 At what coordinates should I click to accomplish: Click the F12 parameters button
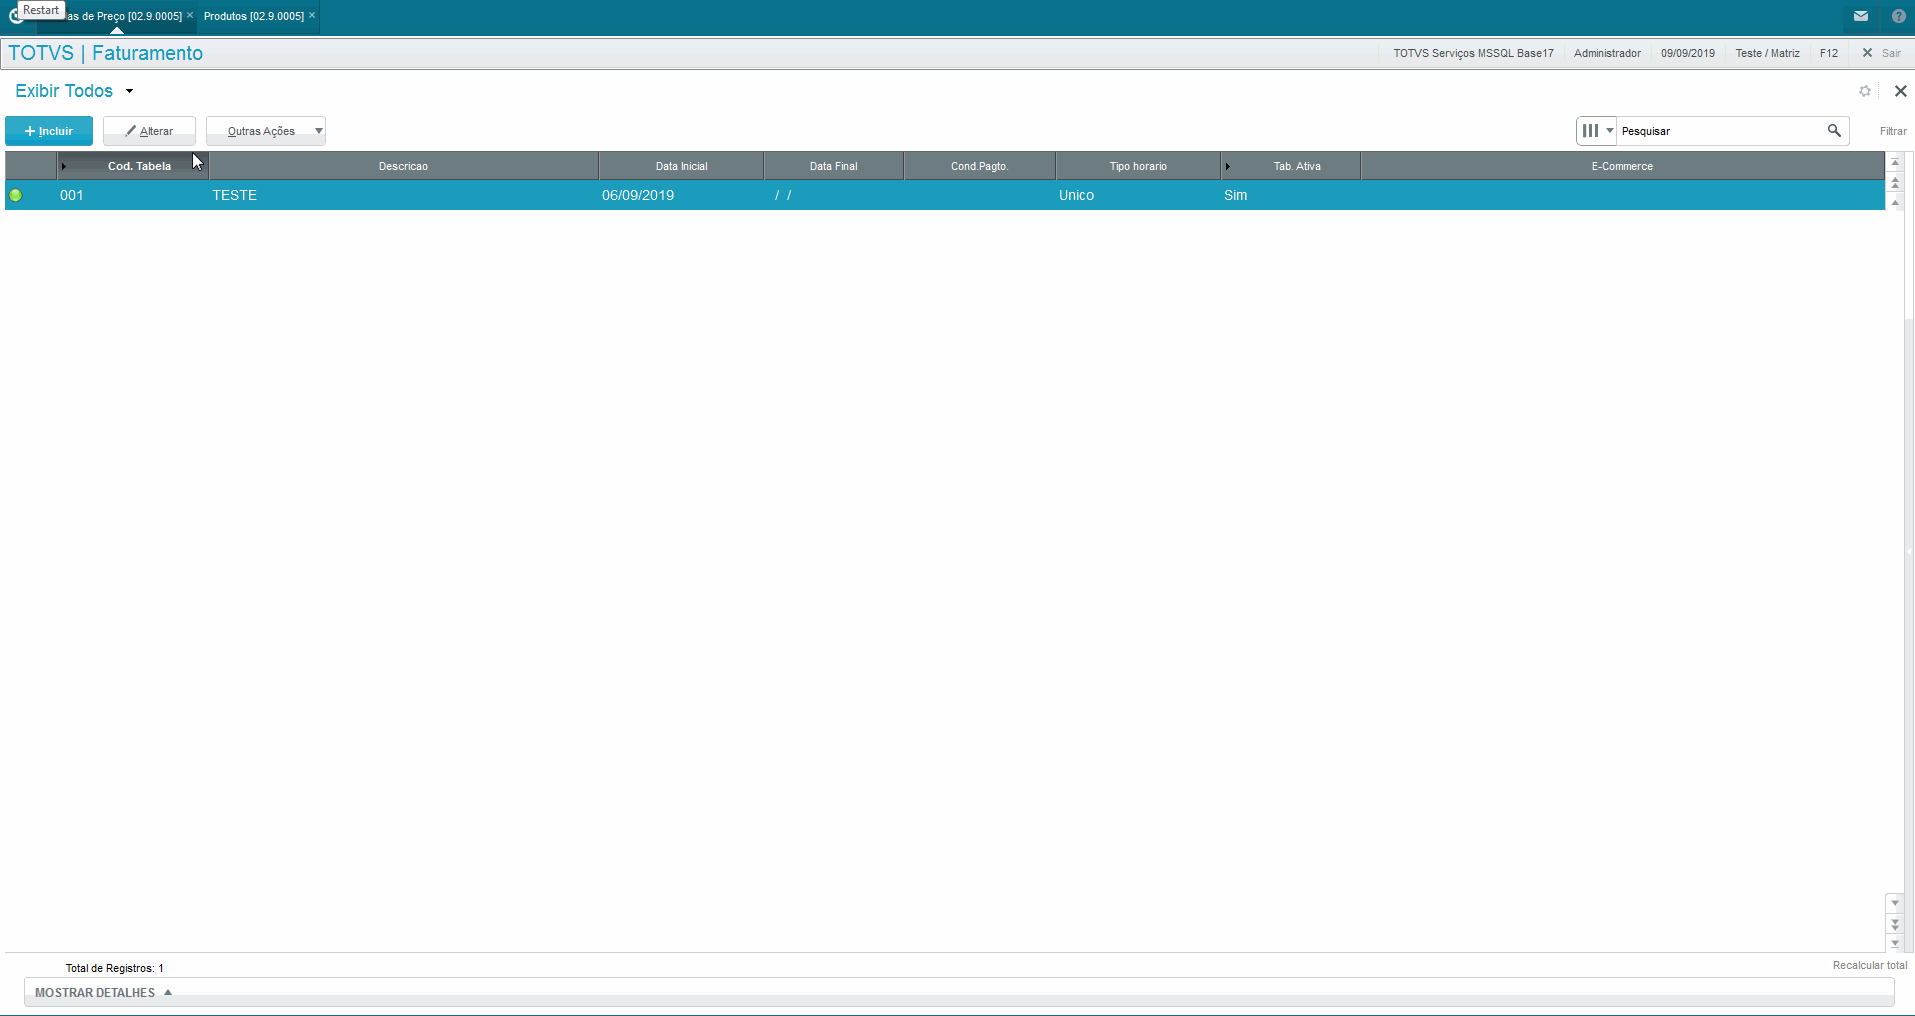[x=1829, y=53]
